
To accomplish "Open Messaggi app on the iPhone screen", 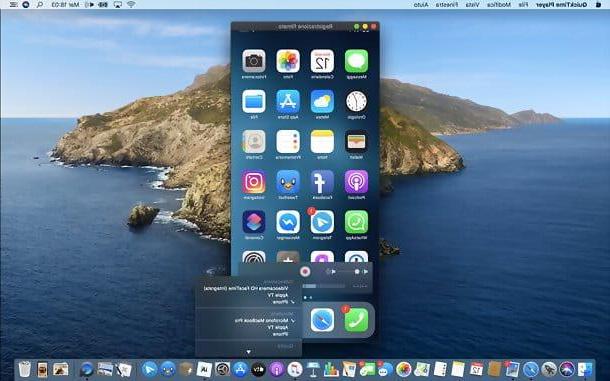I will [356, 61].
